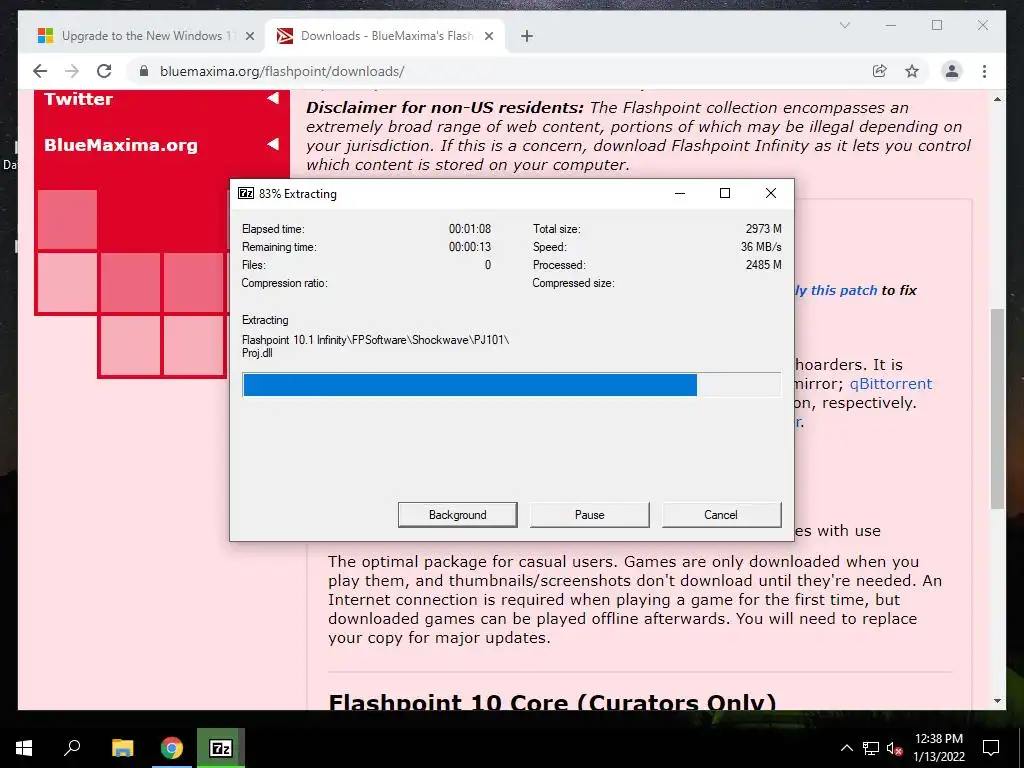Go back in Chrome
The height and width of the screenshot is (768, 1024).
tap(40, 71)
